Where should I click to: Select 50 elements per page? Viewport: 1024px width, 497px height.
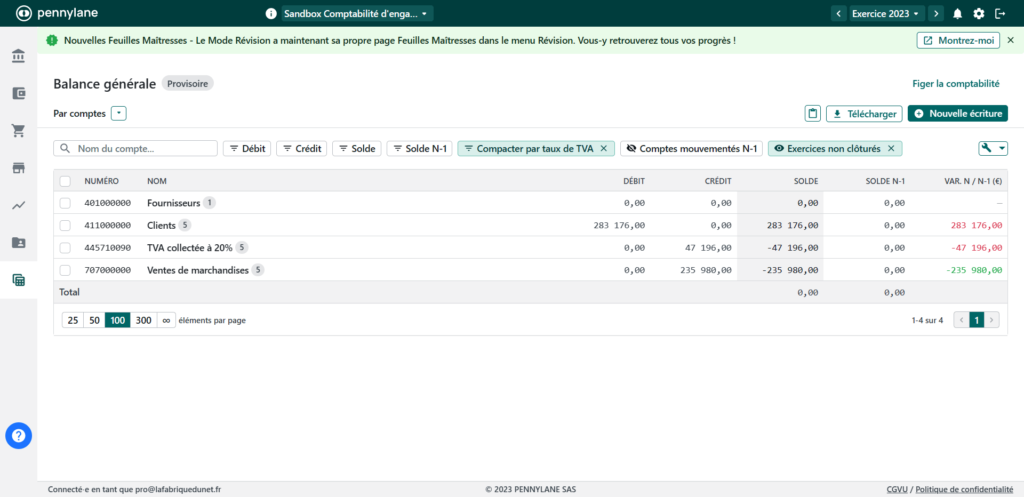coord(94,320)
